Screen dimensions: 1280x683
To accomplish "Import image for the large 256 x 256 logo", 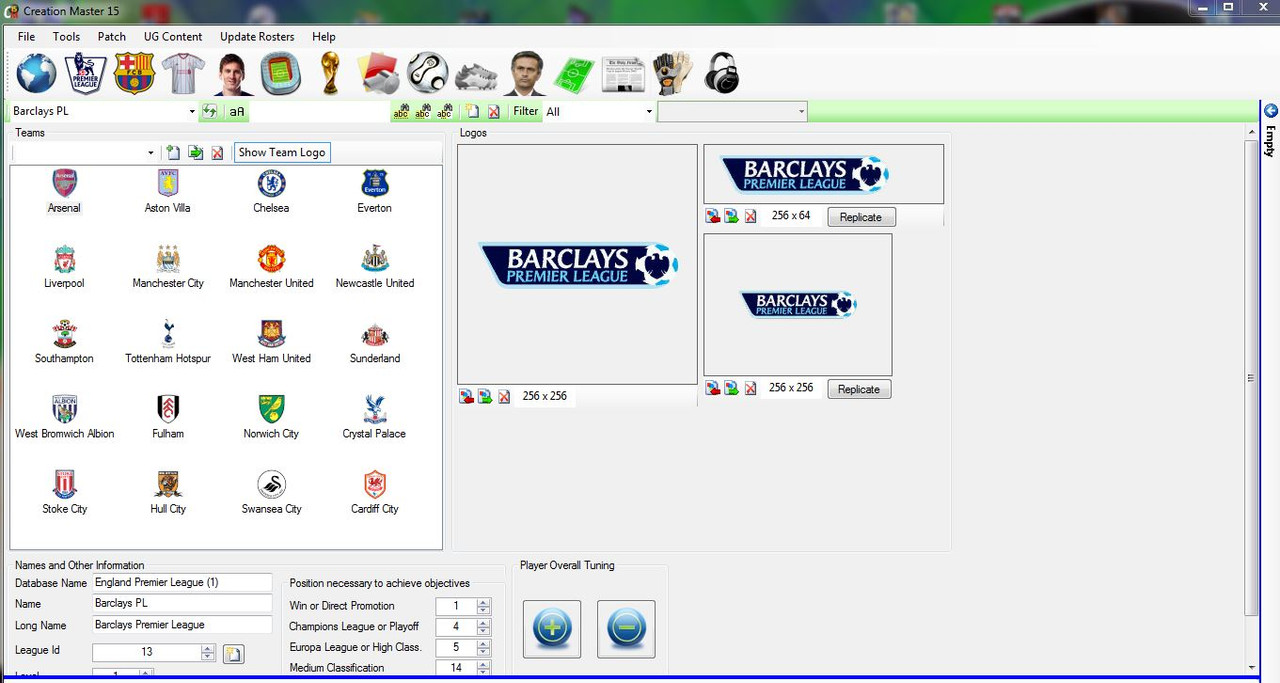I will tap(467, 396).
